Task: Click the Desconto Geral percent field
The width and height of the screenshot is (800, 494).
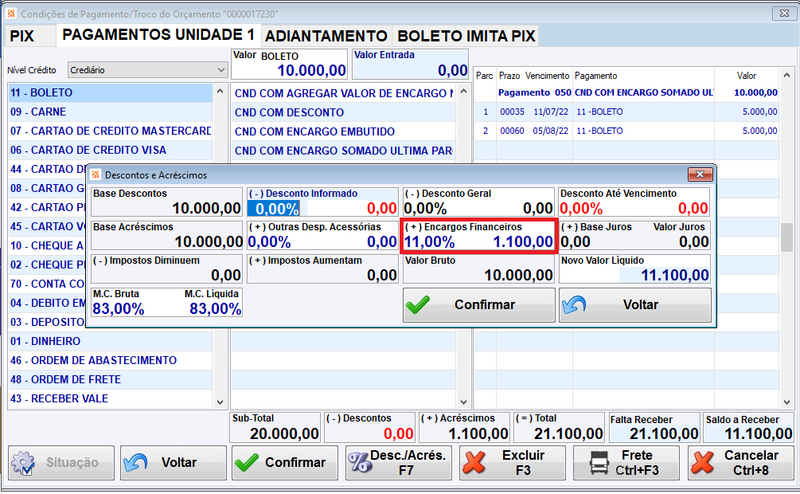Action: click(x=426, y=209)
